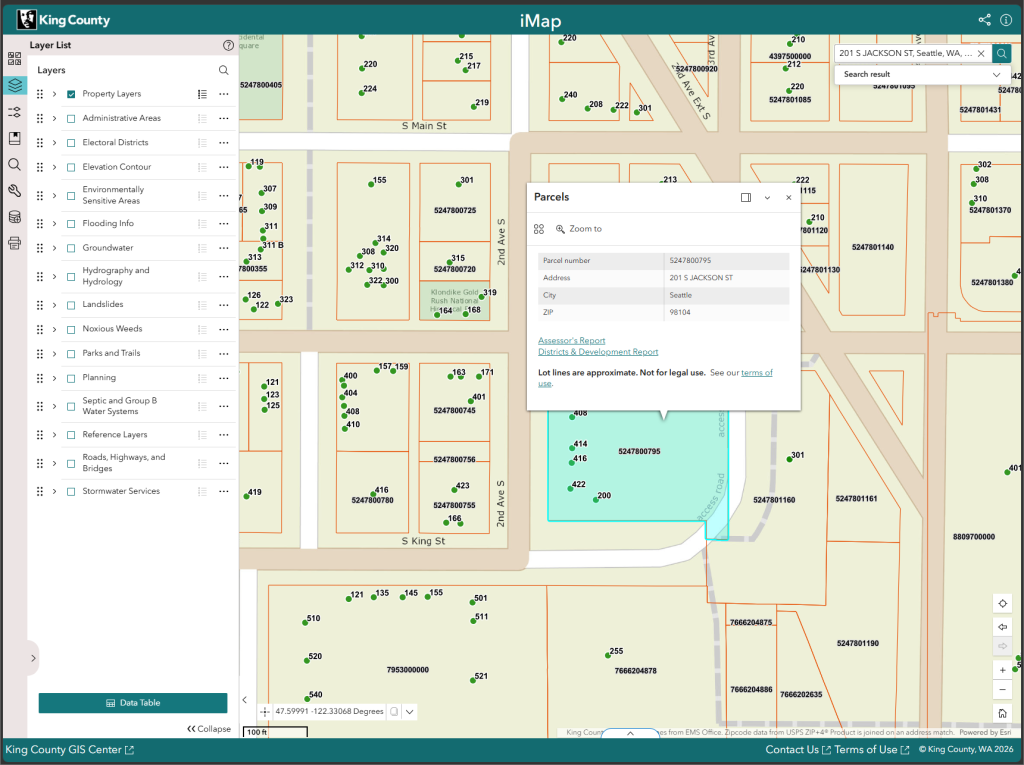Enable the Administrative Areas layer

click(71, 118)
